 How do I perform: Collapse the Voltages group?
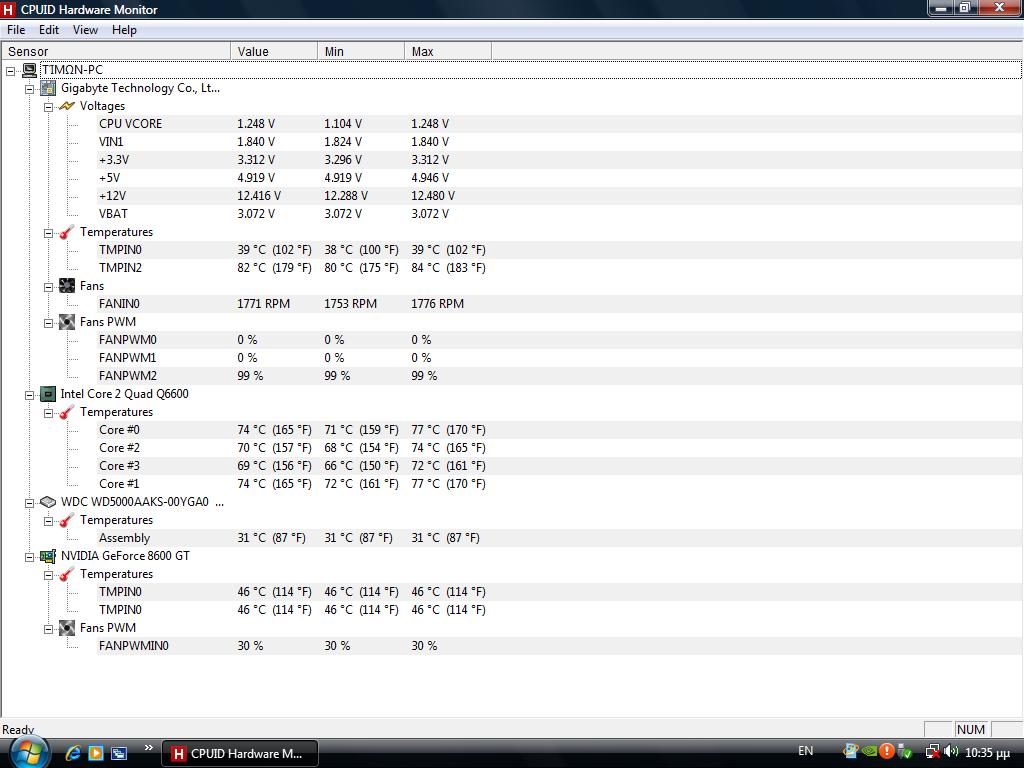[48, 107]
